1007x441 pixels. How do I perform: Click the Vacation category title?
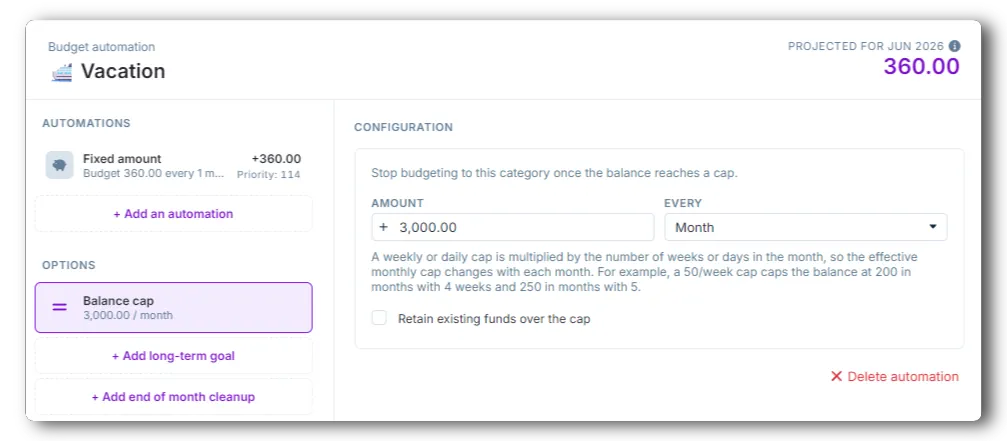(123, 71)
